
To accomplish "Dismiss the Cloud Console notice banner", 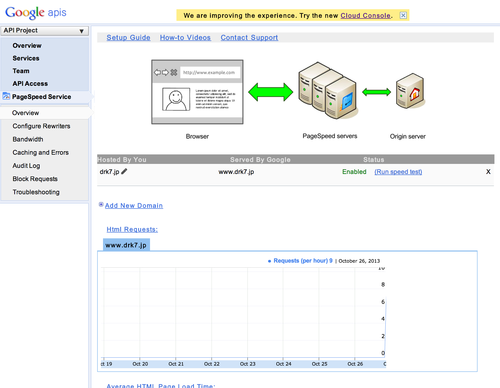I will [403, 15].
